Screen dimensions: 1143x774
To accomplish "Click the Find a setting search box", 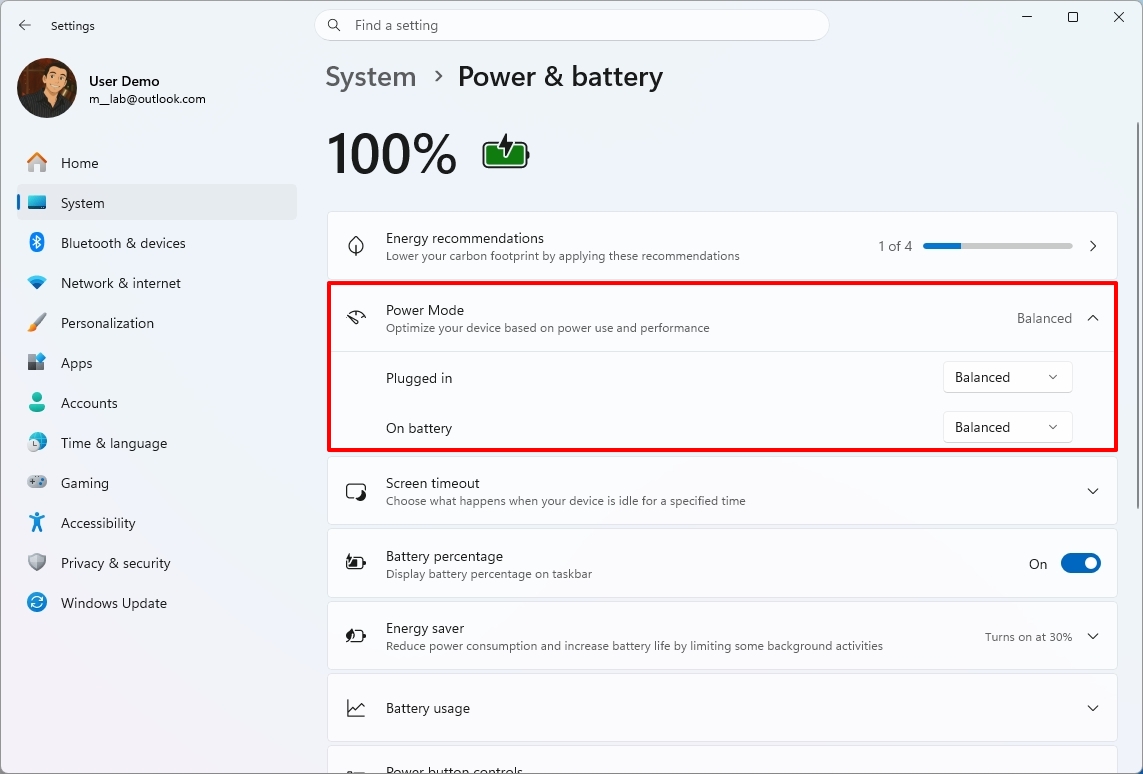I will click(x=572, y=26).
